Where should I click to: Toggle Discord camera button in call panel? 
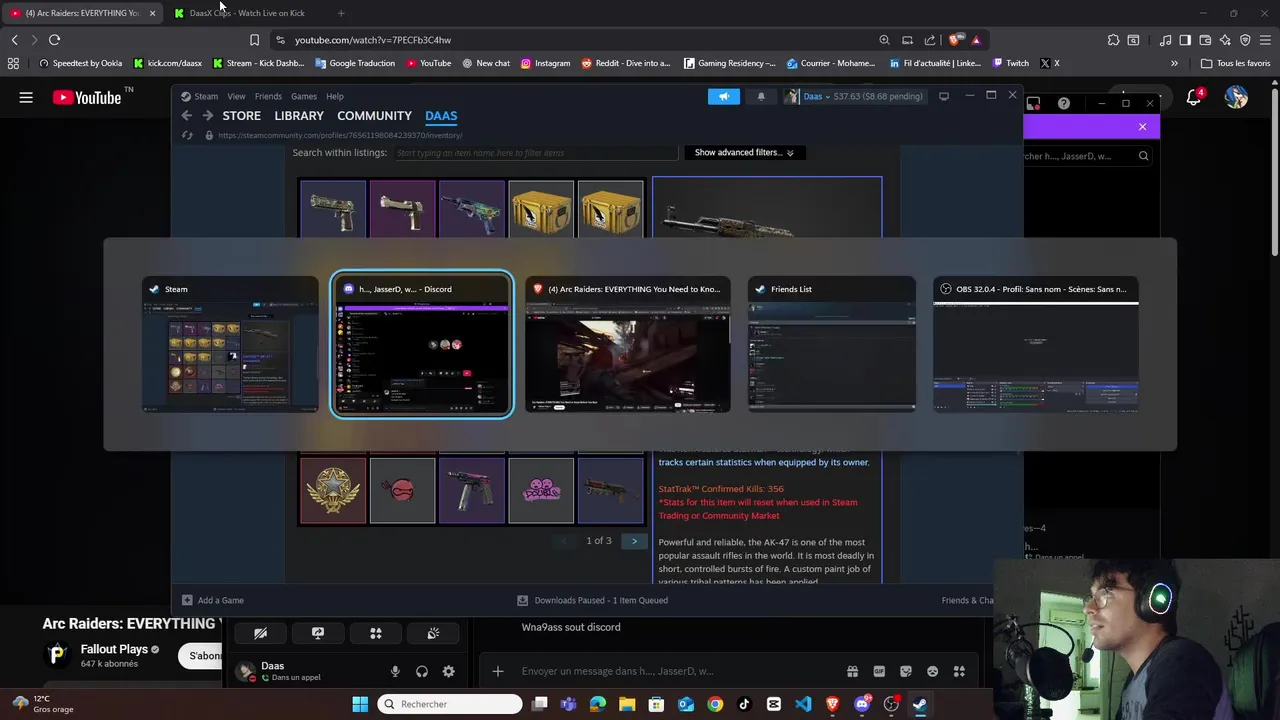coord(260,633)
